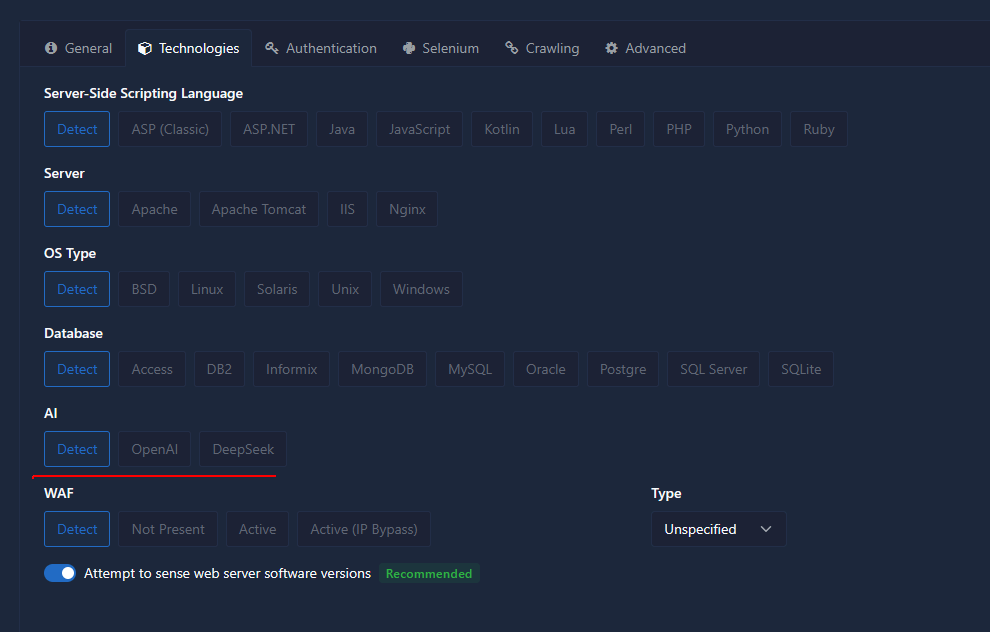
Task: Open the Advanced tab
Action: click(x=645, y=48)
